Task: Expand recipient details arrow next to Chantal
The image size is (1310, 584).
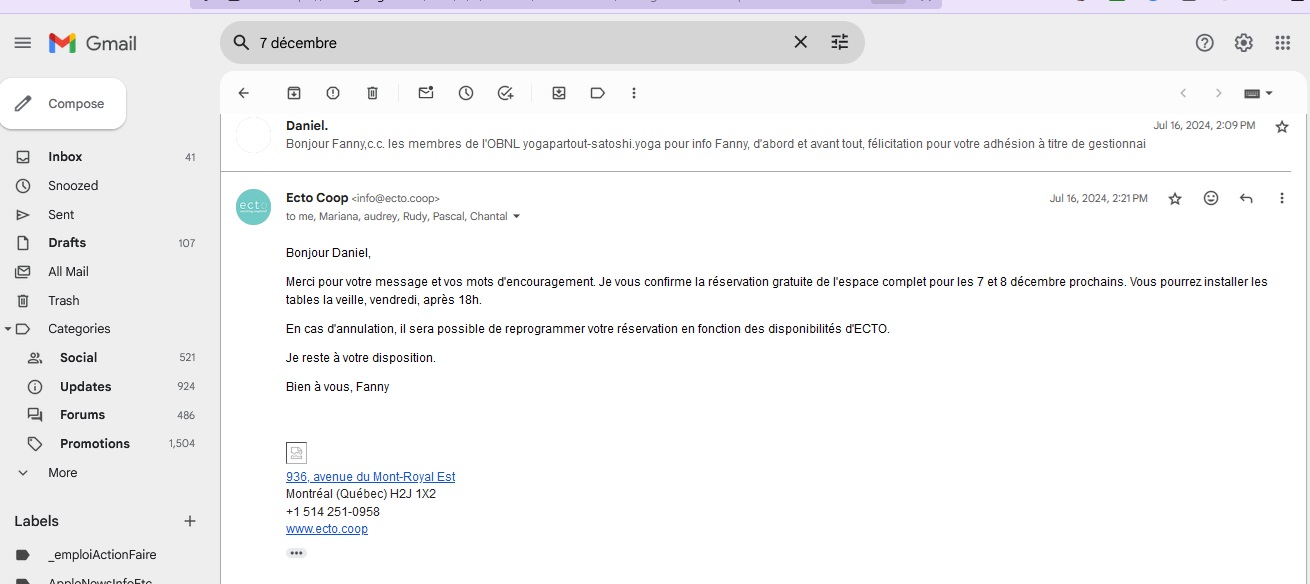Action: [517, 217]
